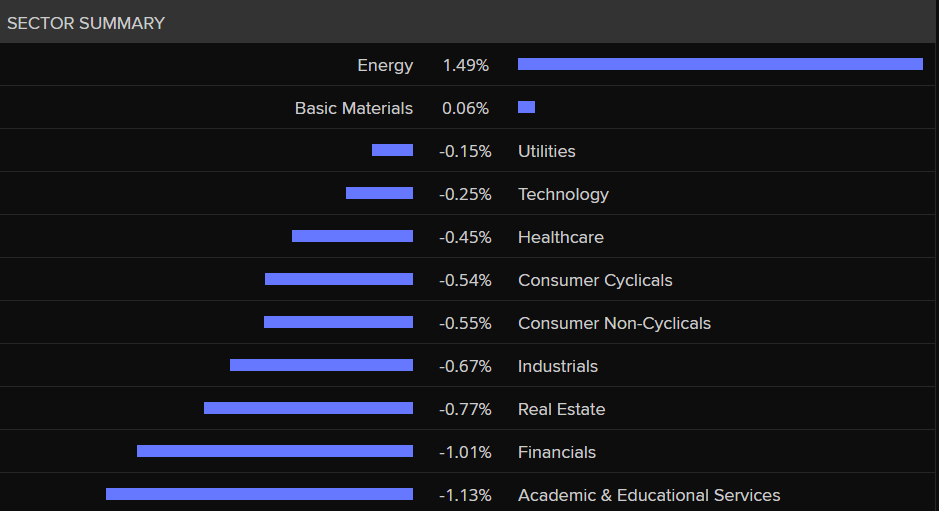Select the Basic Materials sector label
Viewport: 939px width, 511px height.
click(x=353, y=108)
